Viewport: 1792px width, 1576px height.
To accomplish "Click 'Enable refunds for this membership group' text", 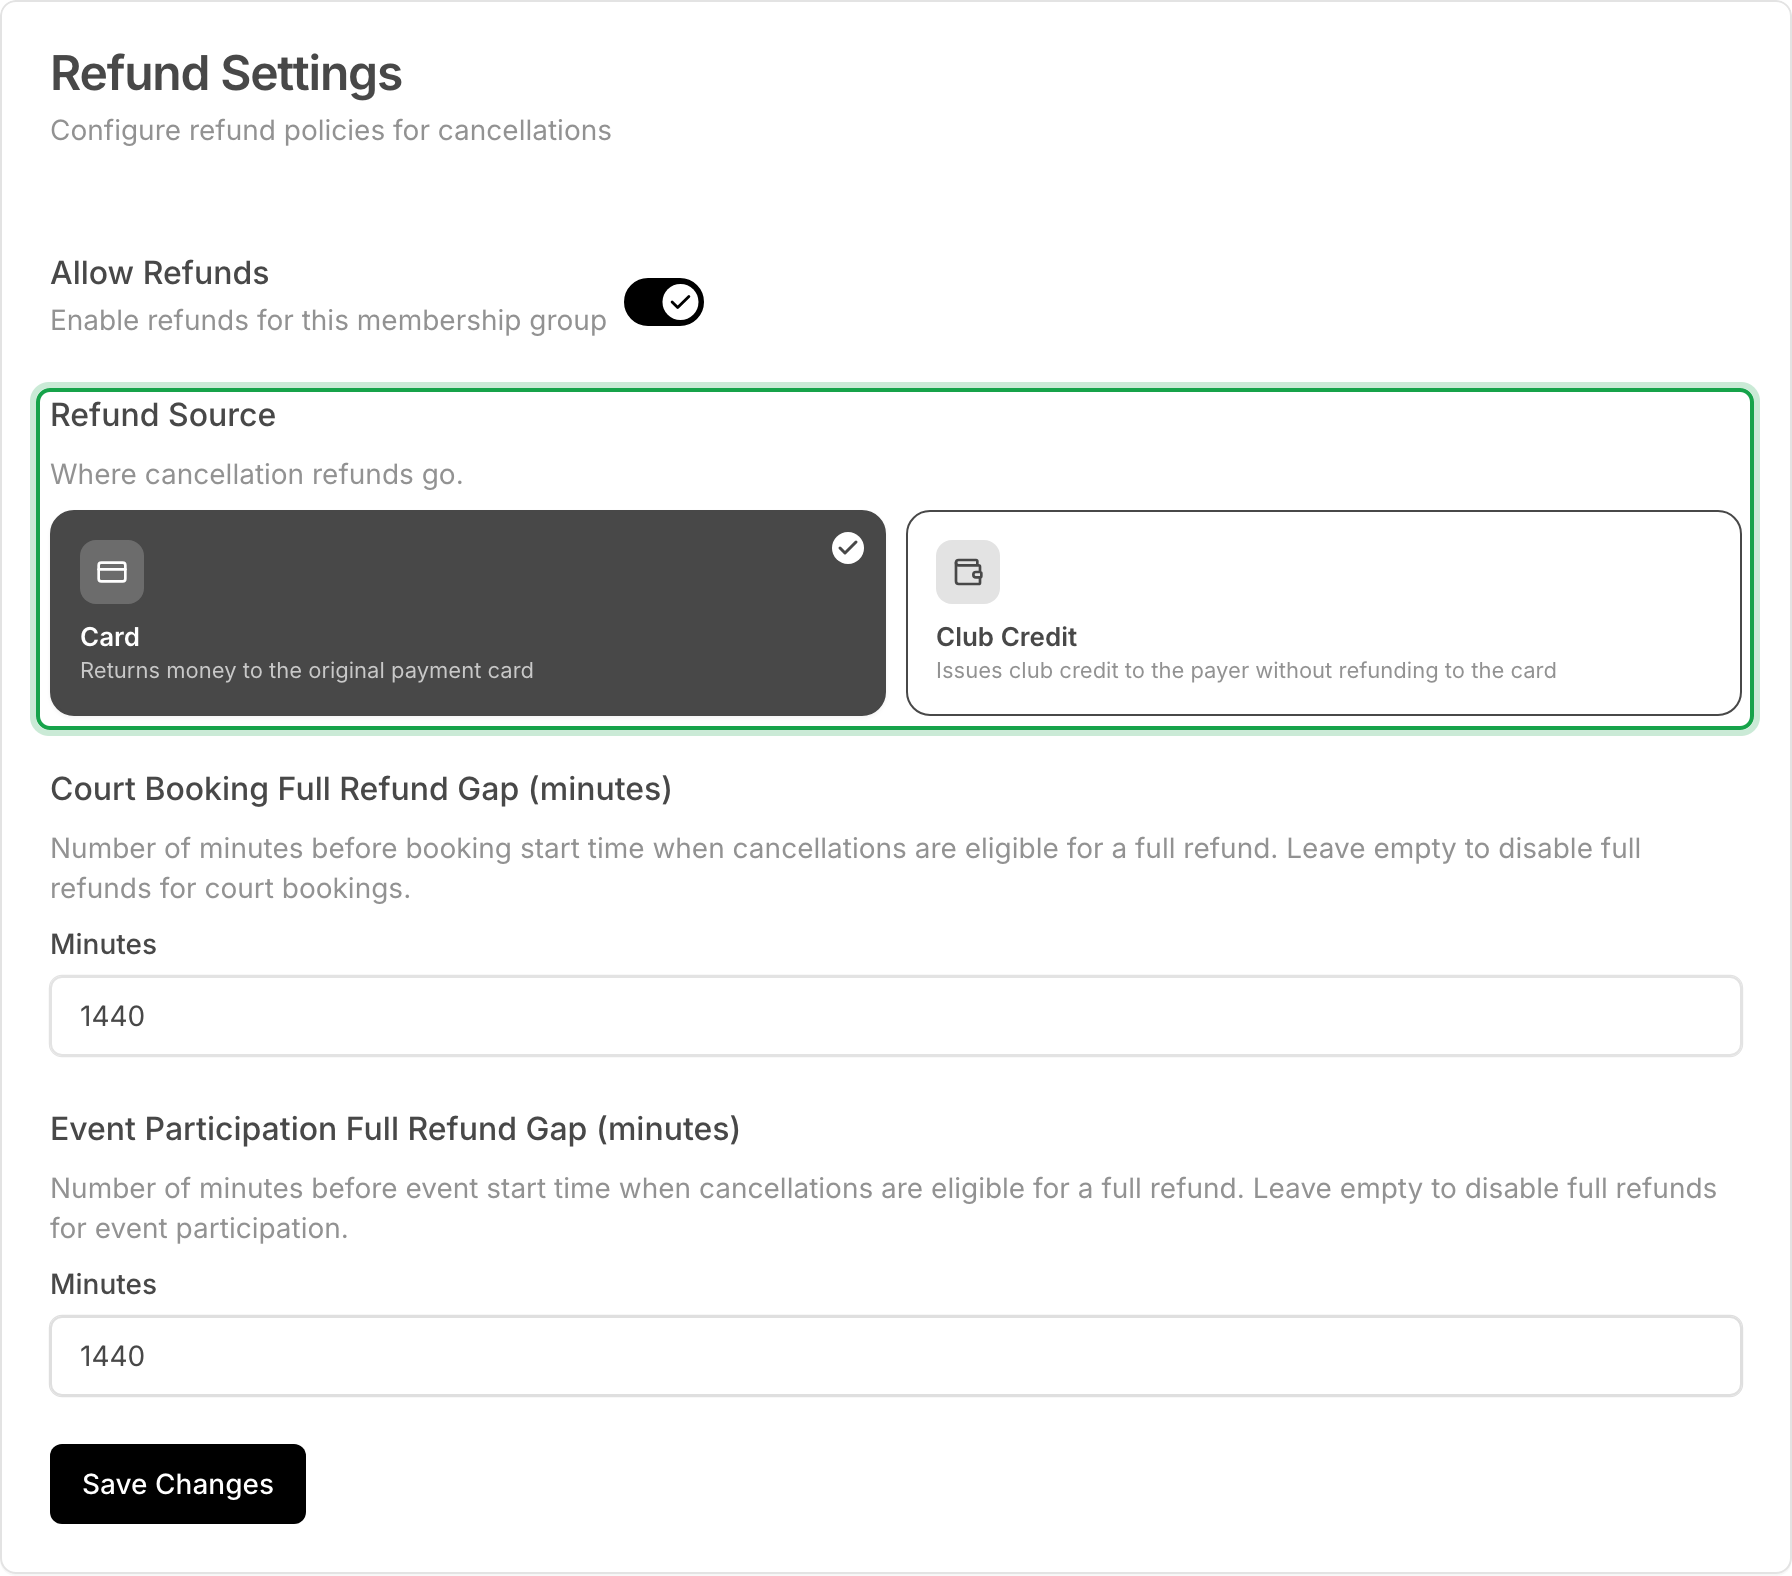I will click(328, 320).
